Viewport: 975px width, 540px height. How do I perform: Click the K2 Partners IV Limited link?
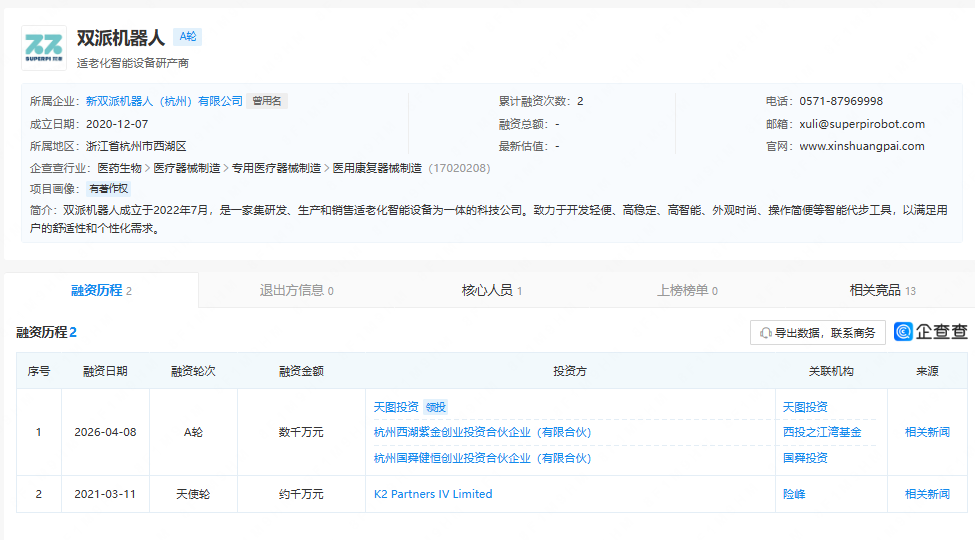pos(433,494)
